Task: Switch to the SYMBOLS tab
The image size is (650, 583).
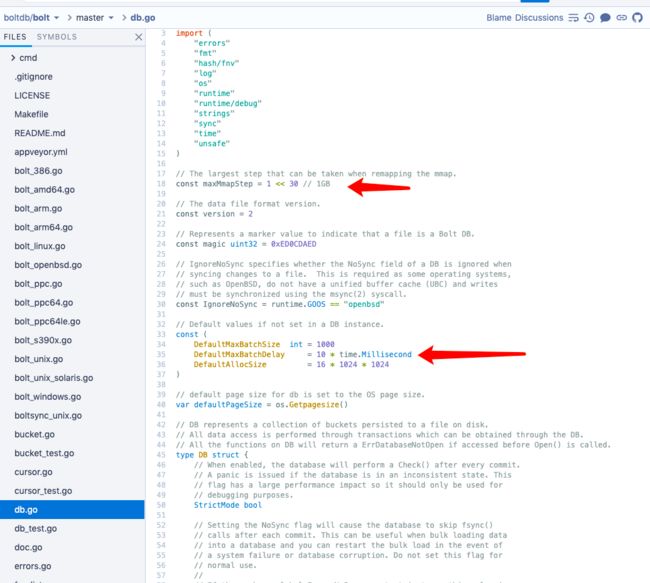Action: [57, 37]
